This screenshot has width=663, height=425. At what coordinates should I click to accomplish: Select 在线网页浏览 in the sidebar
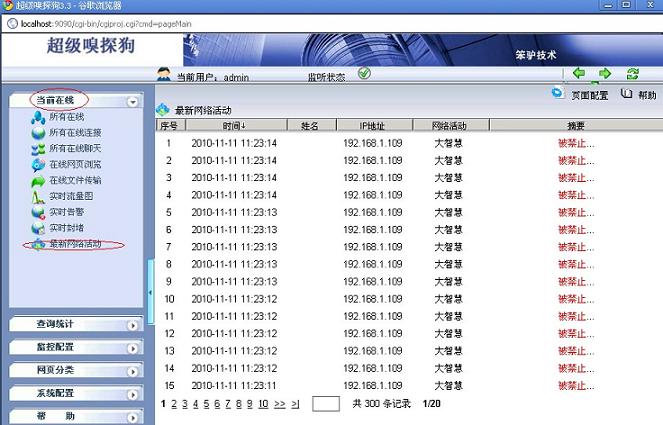tap(74, 164)
